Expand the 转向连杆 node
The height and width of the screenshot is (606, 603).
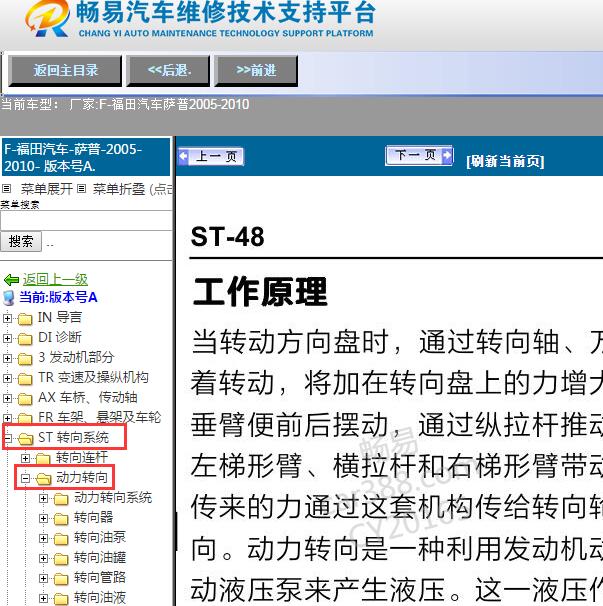(25, 458)
